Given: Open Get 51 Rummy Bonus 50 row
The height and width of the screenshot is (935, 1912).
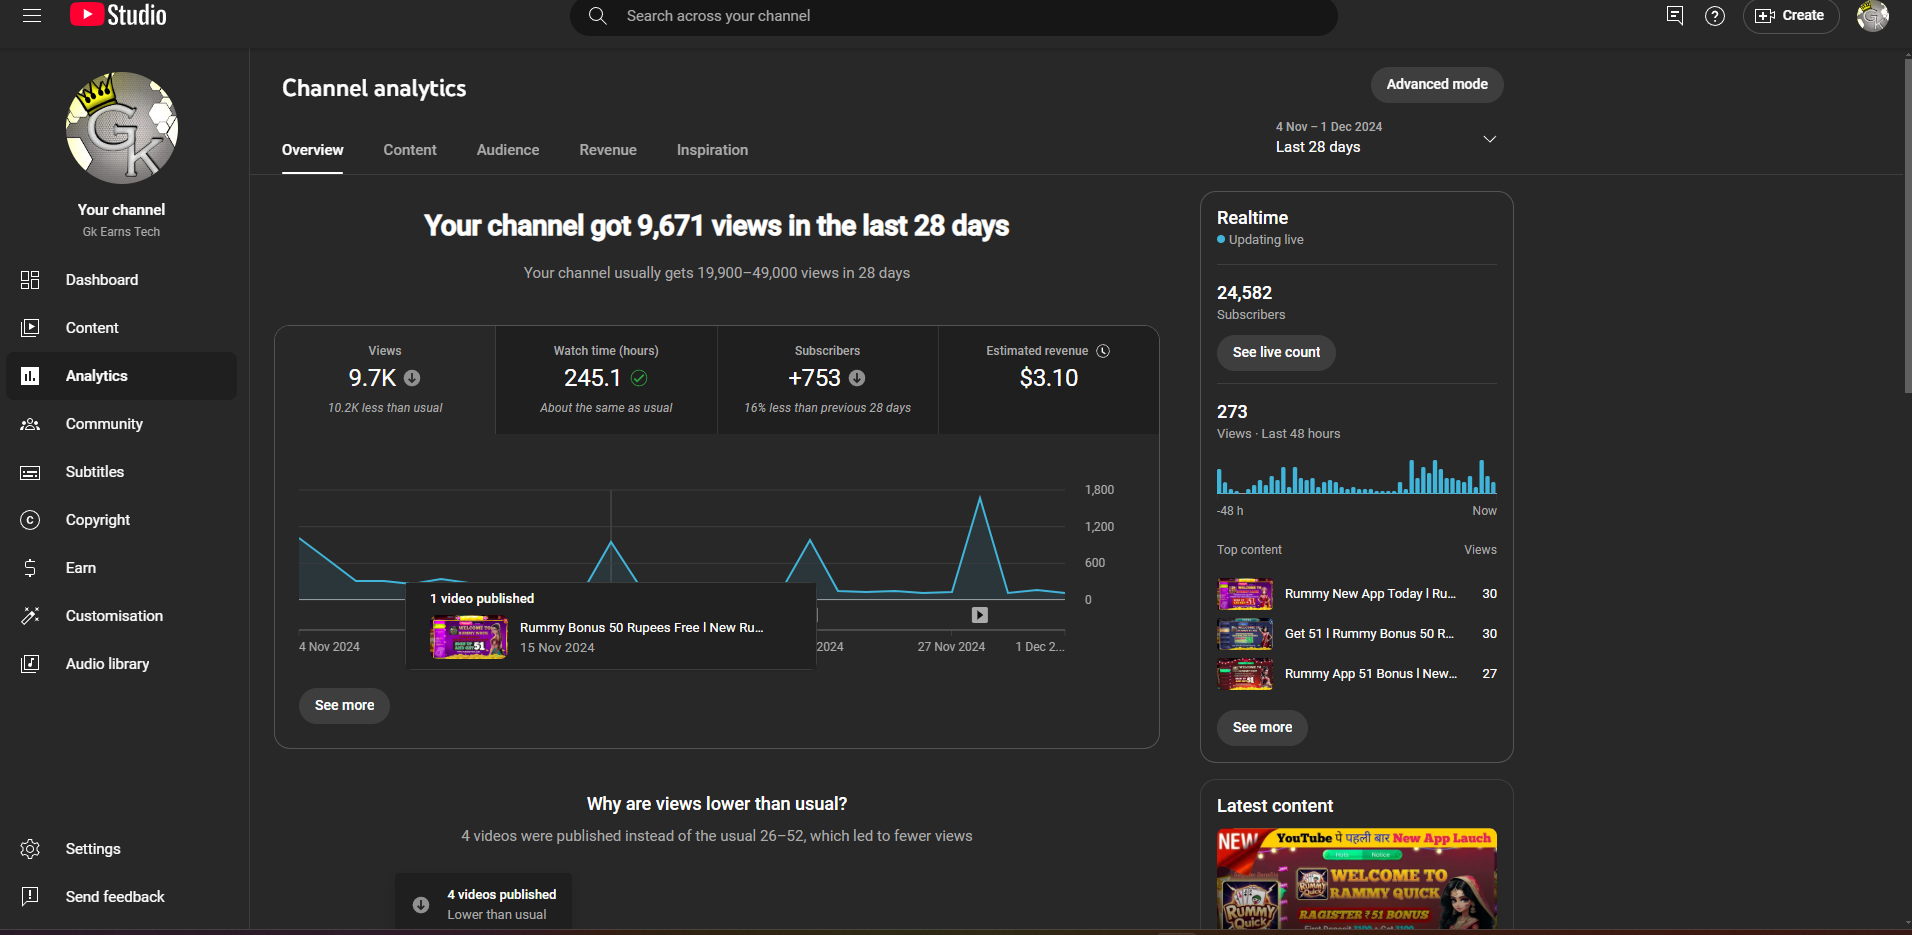Looking at the screenshot, I should click(x=1357, y=634).
